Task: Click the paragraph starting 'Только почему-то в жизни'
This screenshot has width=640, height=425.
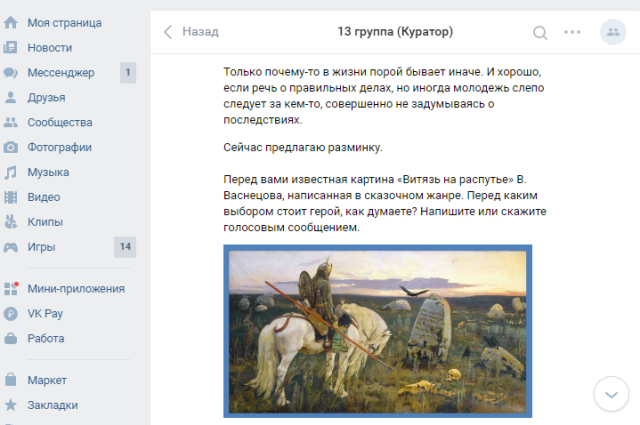Action: (384, 96)
